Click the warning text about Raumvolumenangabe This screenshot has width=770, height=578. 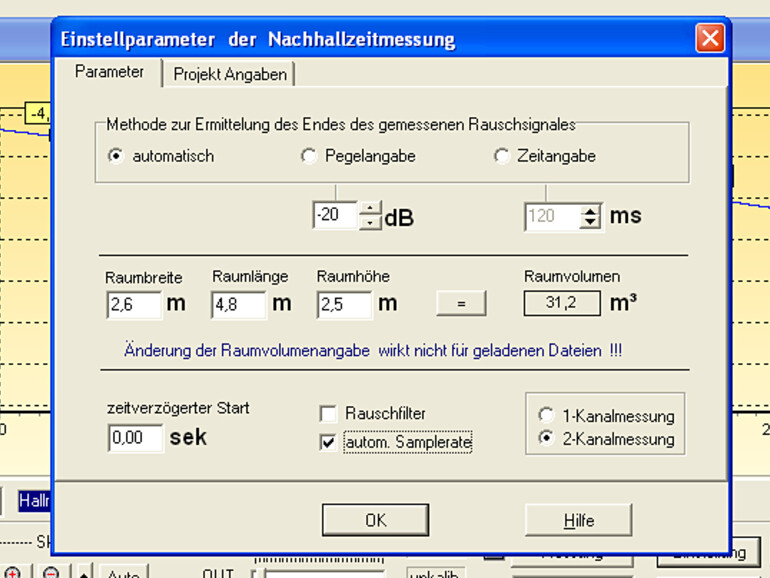click(373, 351)
